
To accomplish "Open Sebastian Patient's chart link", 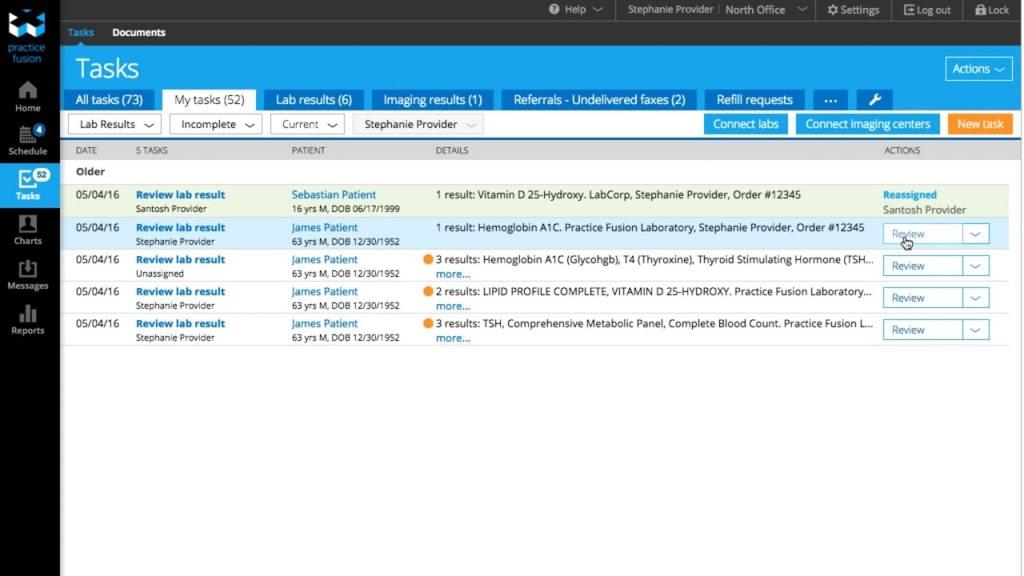I will point(334,195).
